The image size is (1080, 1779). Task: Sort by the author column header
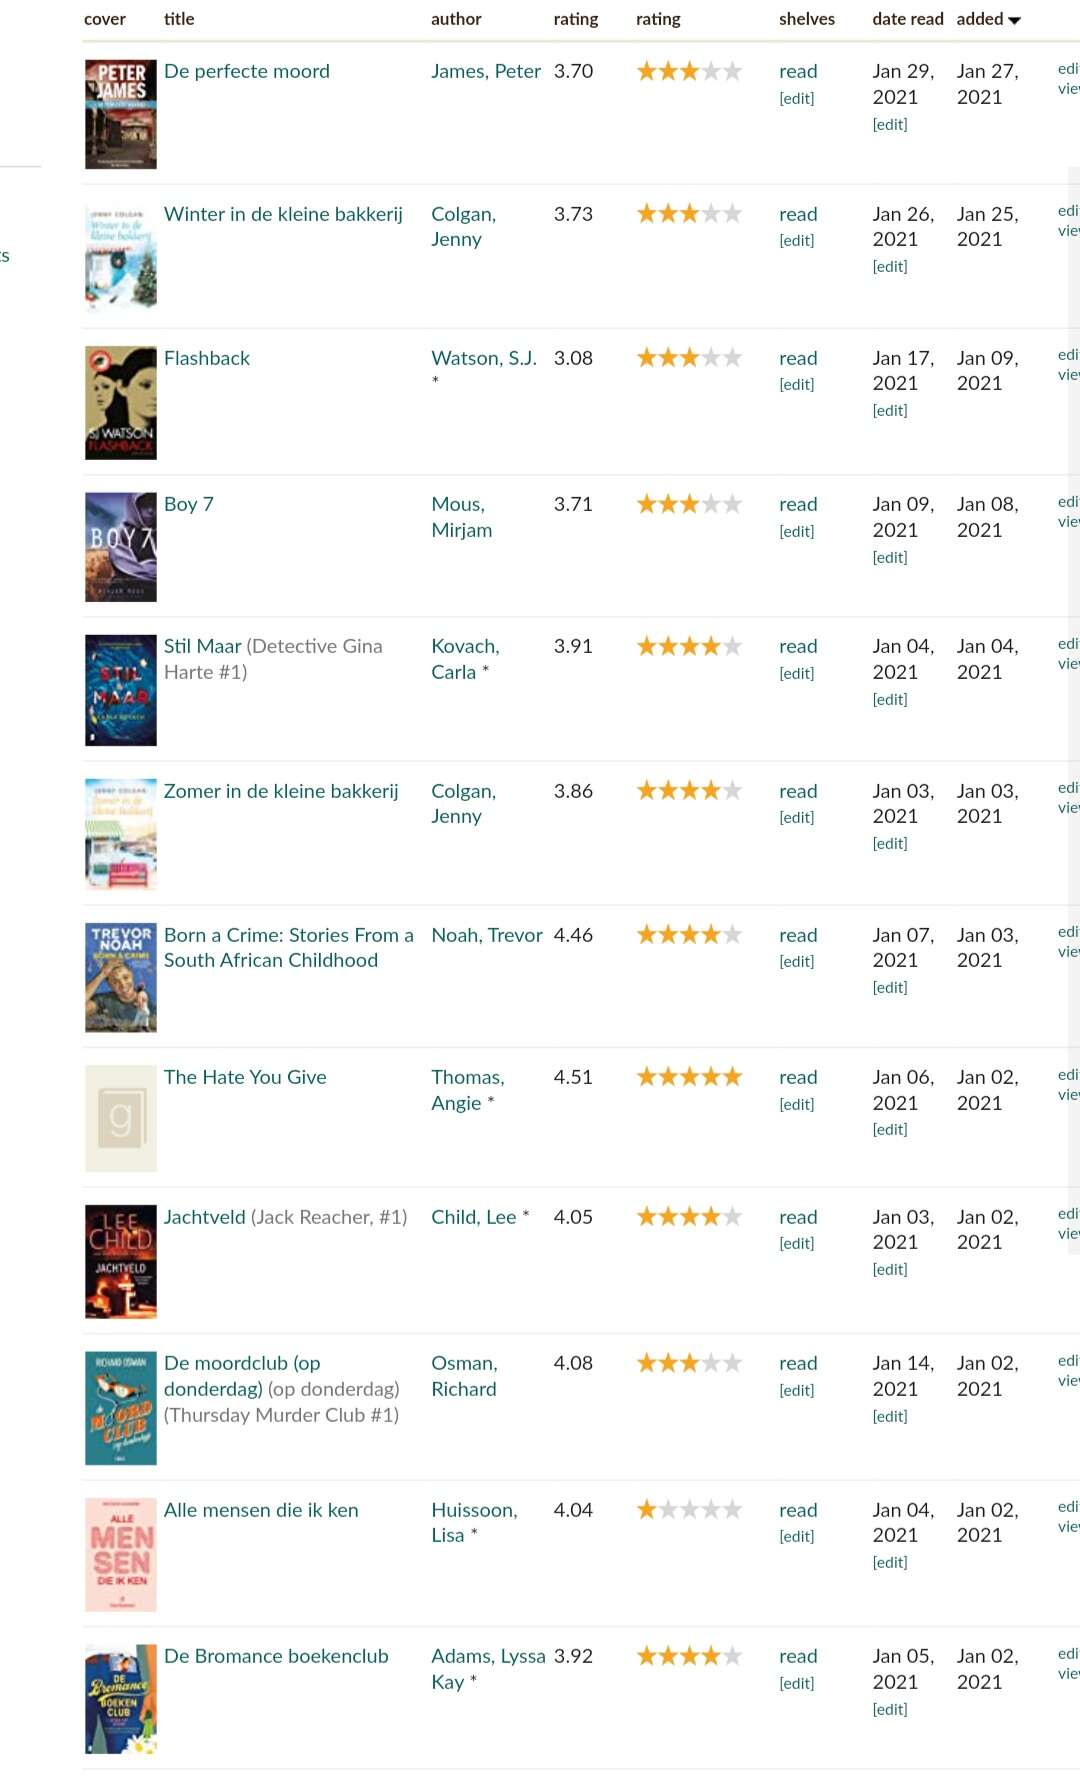click(456, 19)
